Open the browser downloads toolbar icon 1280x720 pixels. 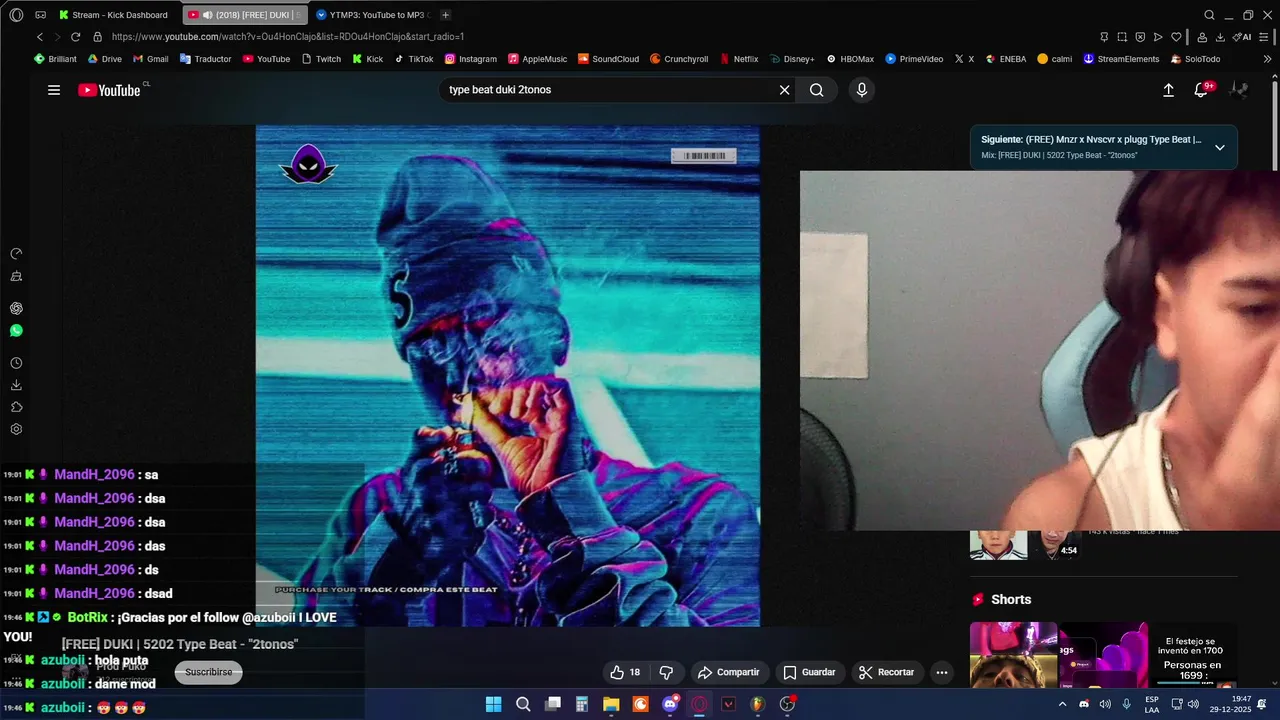point(1220,37)
